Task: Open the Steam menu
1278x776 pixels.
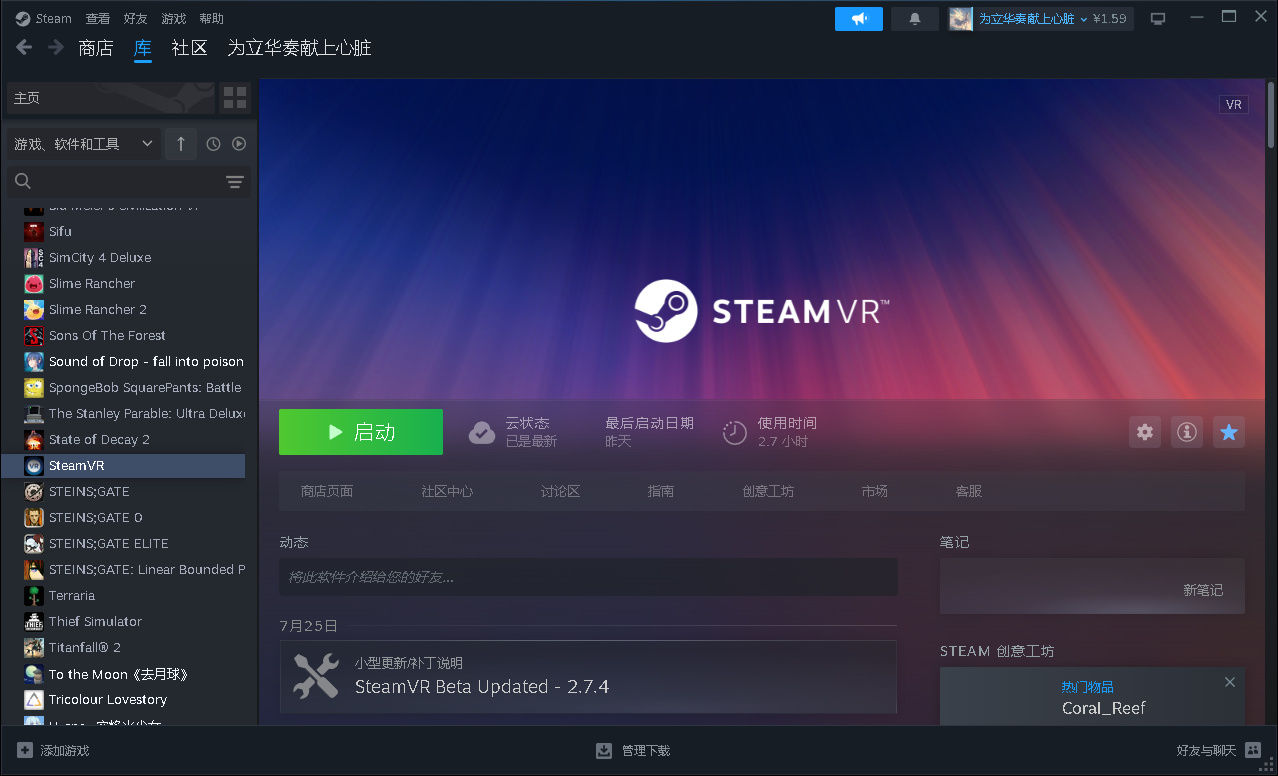Action: click(x=54, y=18)
